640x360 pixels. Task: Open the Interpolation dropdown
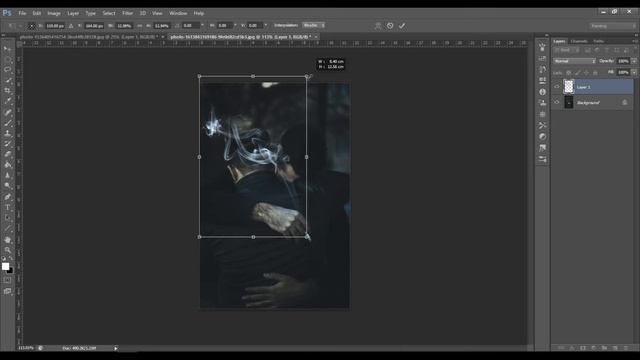[313, 25]
